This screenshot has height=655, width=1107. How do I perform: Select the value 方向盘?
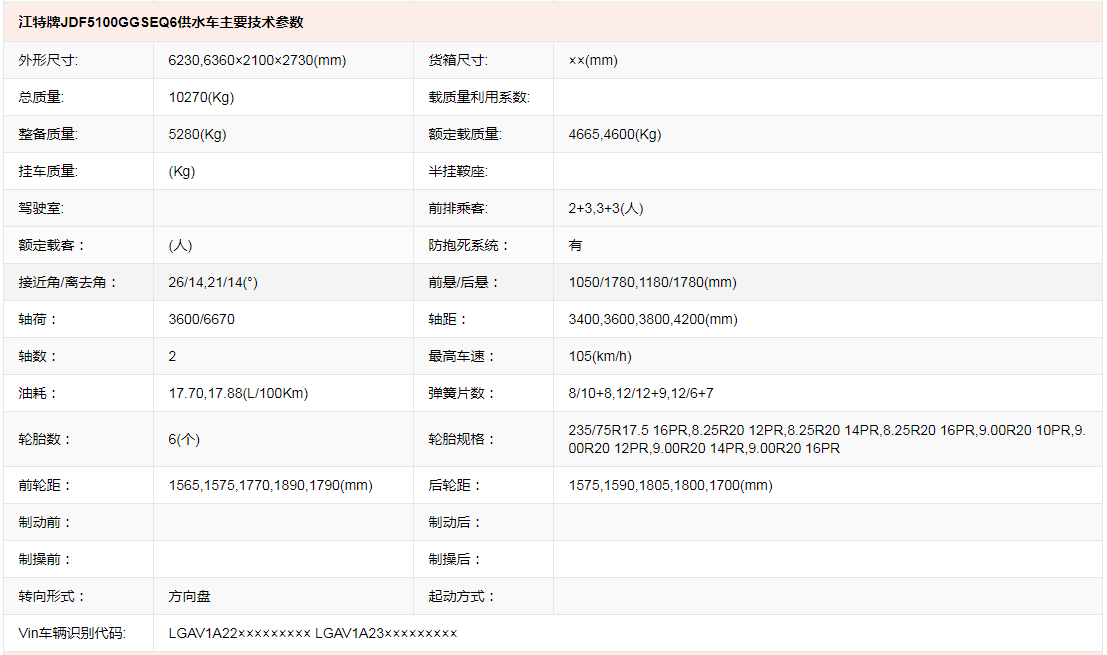pyautogui.click(x=189, y=596)
